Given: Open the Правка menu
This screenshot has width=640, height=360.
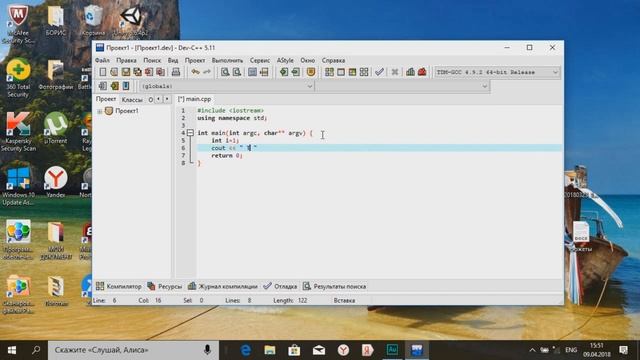Looking at the screenshot, I should [126, 60].
